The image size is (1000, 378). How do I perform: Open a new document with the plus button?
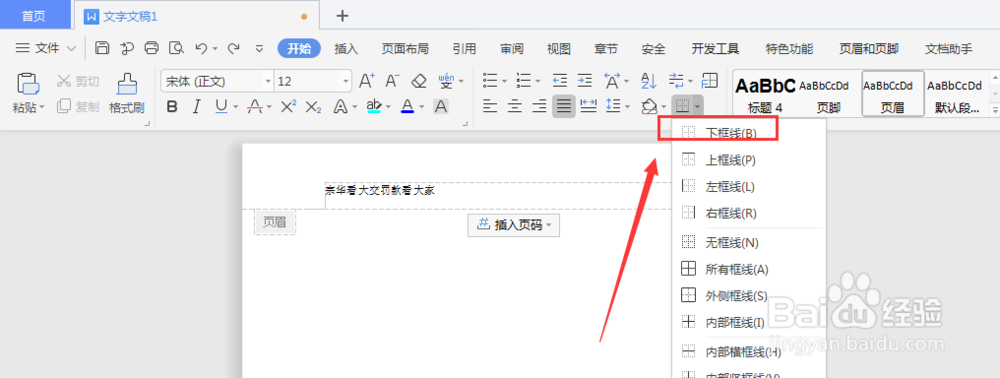click(x=342, y=15)
